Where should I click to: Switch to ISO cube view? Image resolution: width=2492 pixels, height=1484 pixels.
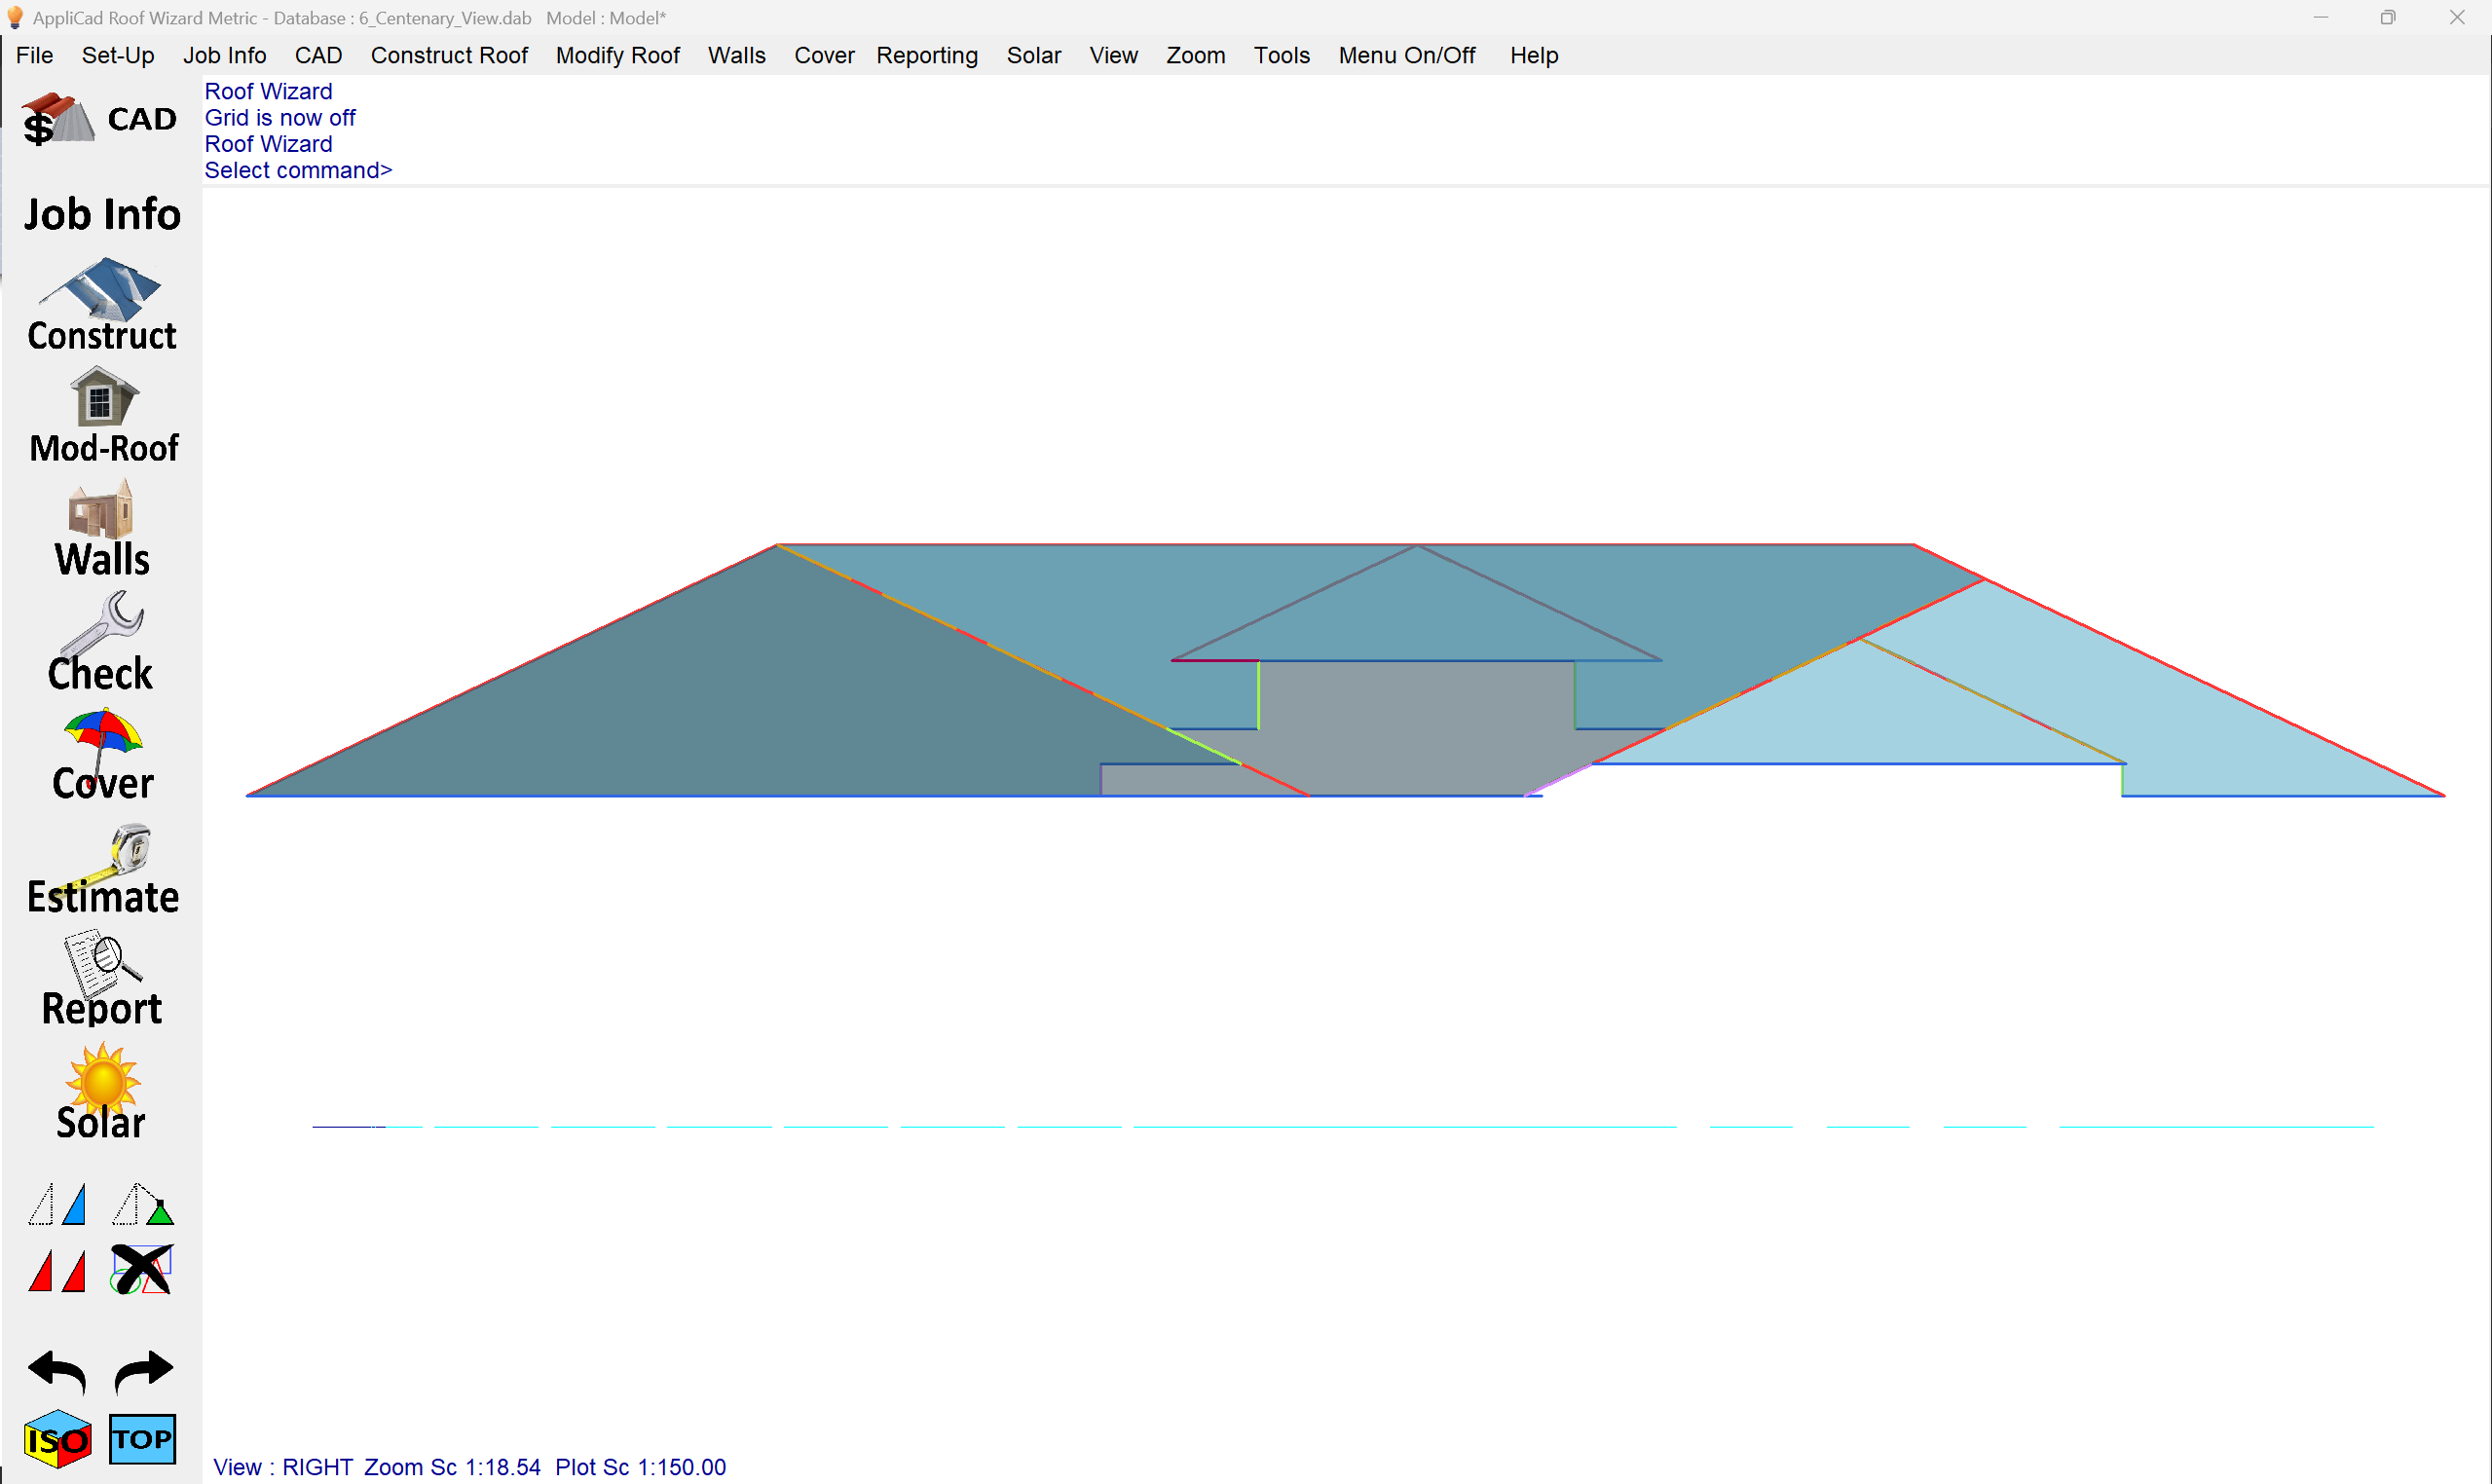pos(57,1439)
